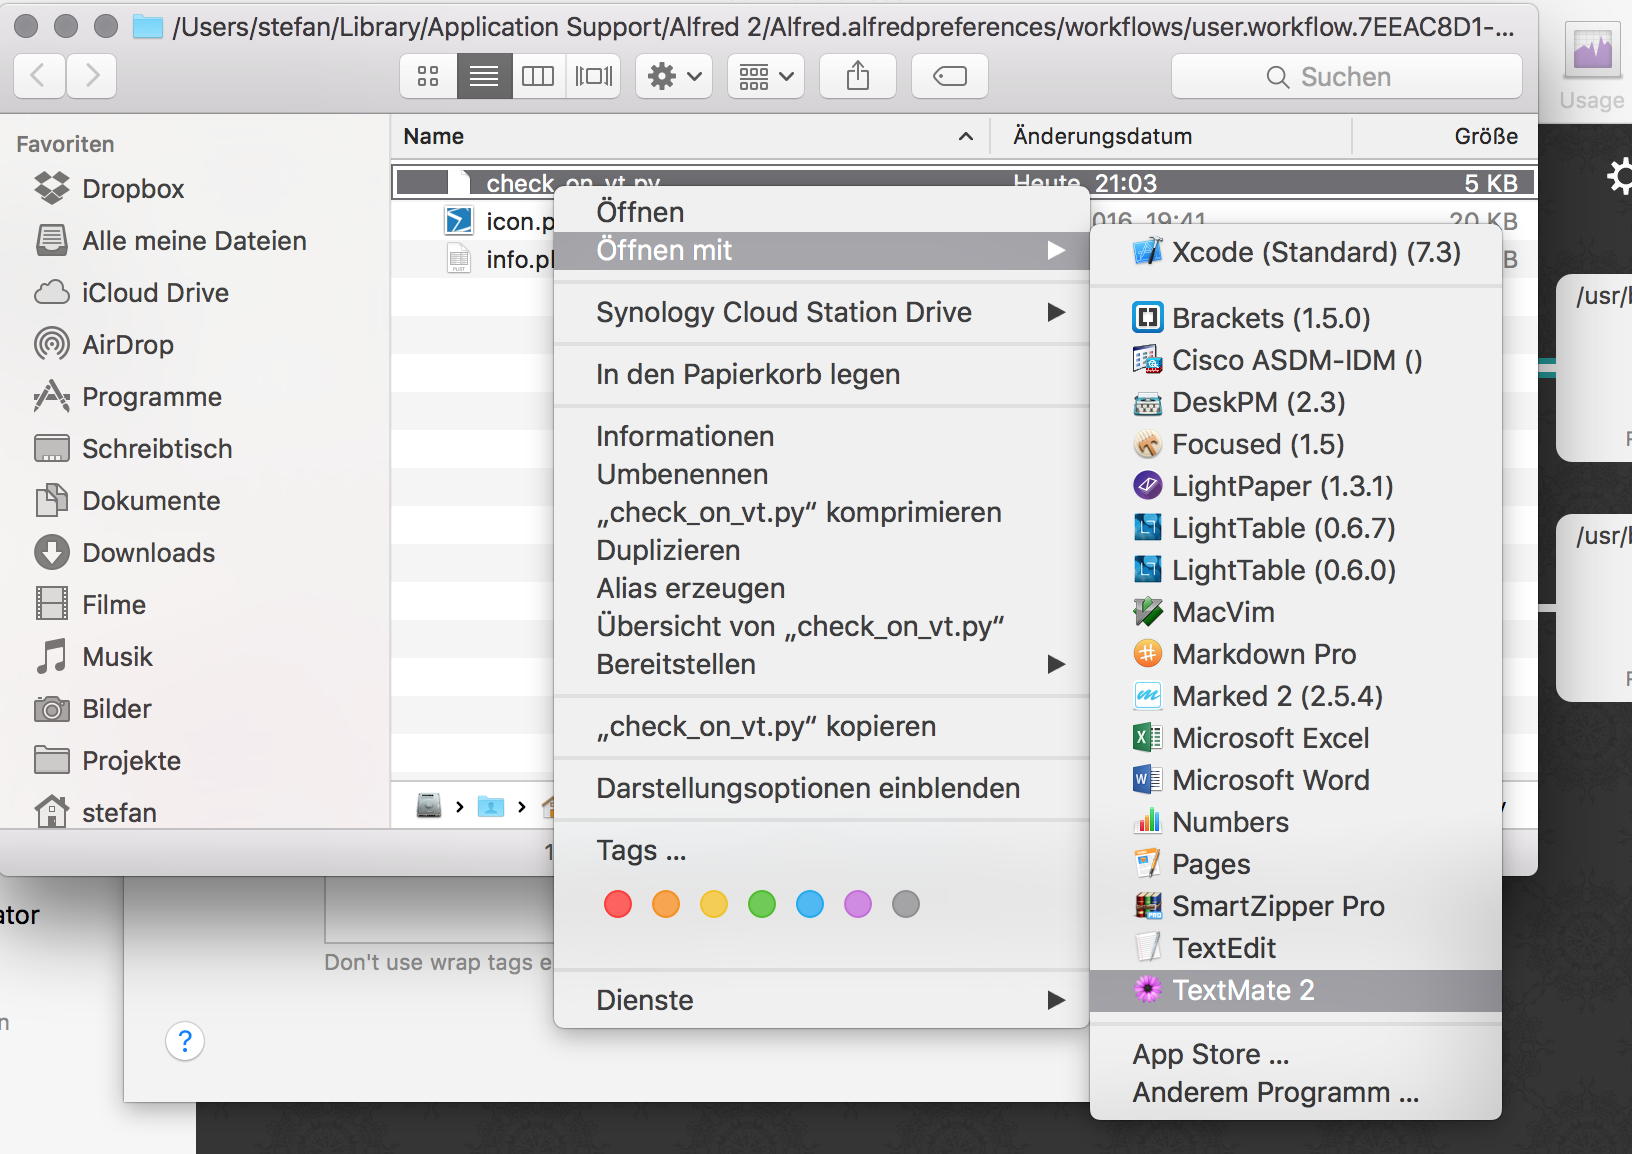1632x1154 pixels.
Task: Choose Informationen in context menu
Action: tap(821, 436)
